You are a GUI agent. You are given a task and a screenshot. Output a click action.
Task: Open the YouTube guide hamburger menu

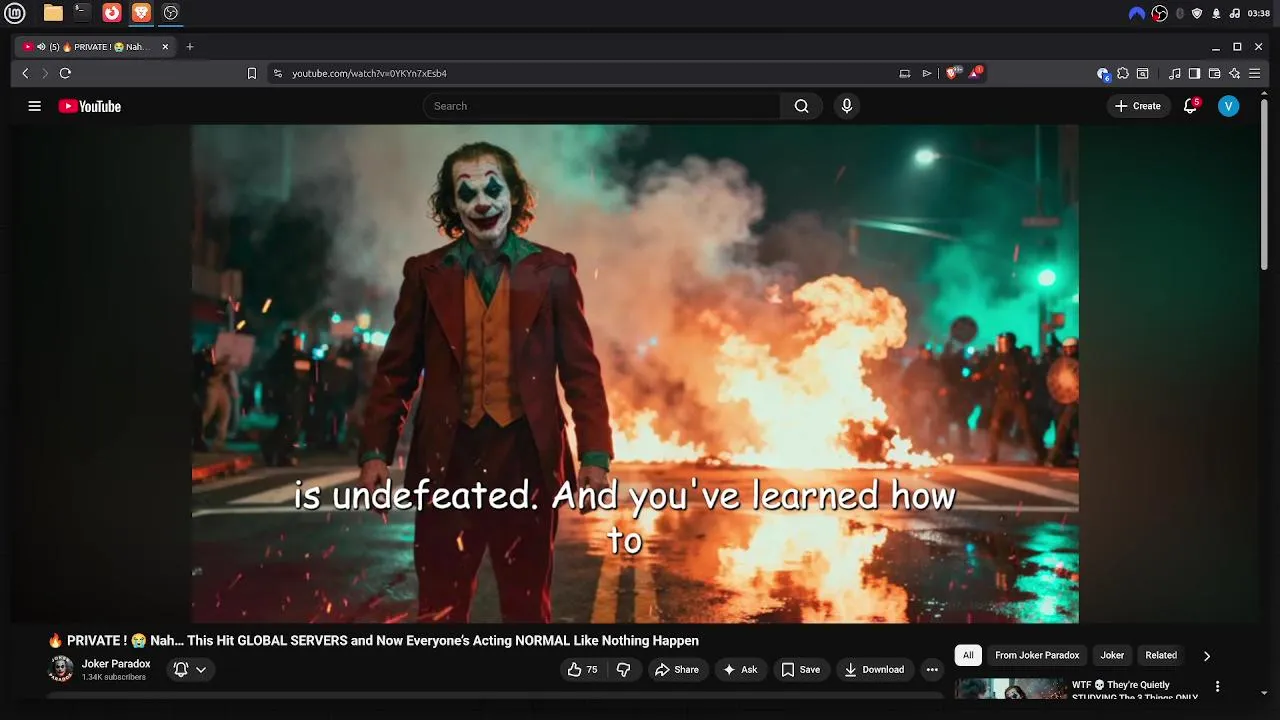point(34,106)
